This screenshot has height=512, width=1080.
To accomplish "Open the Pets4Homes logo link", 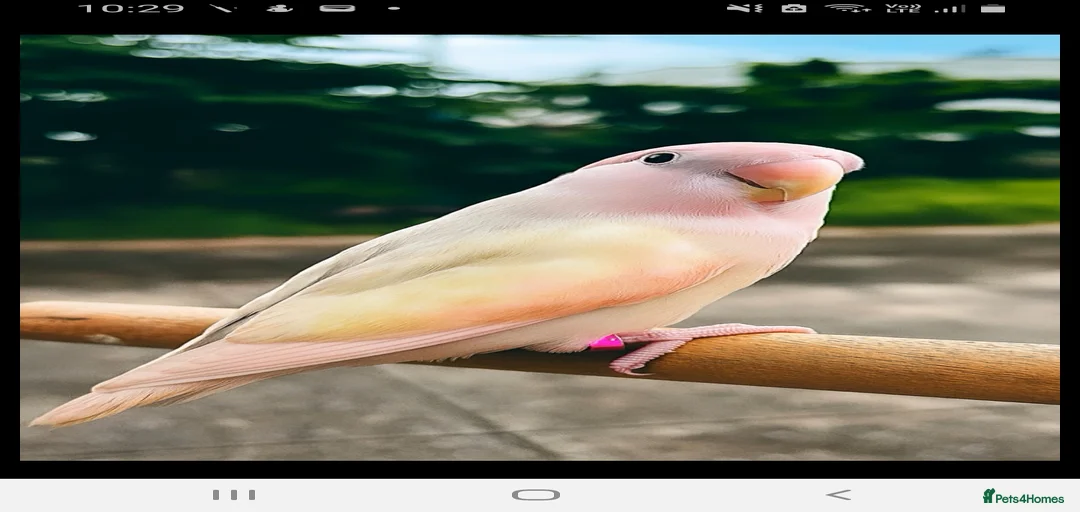I will 1022,496.
